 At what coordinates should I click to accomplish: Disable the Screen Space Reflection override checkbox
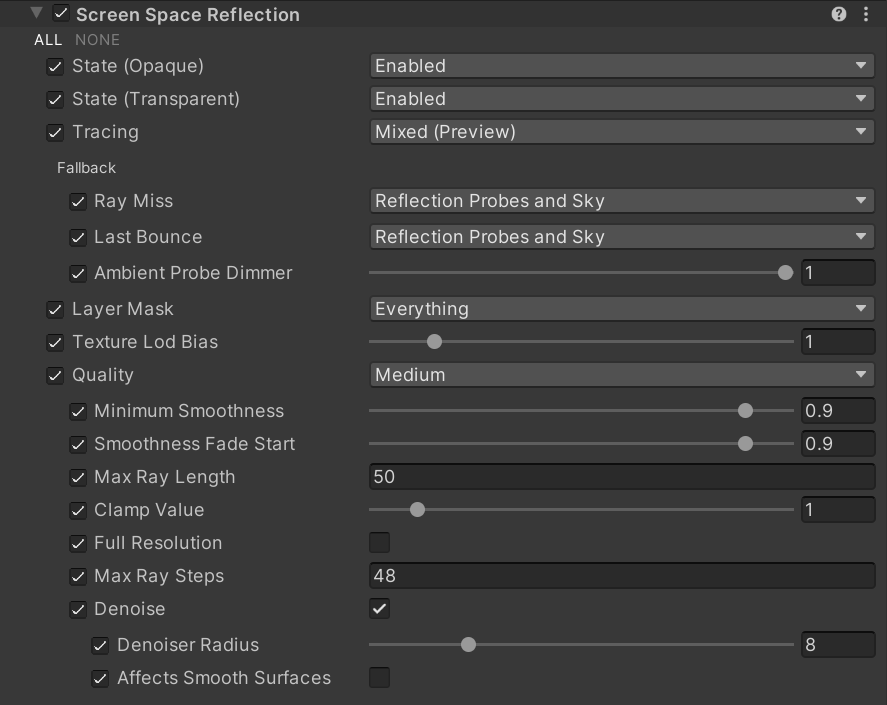[x=61, y=14]
